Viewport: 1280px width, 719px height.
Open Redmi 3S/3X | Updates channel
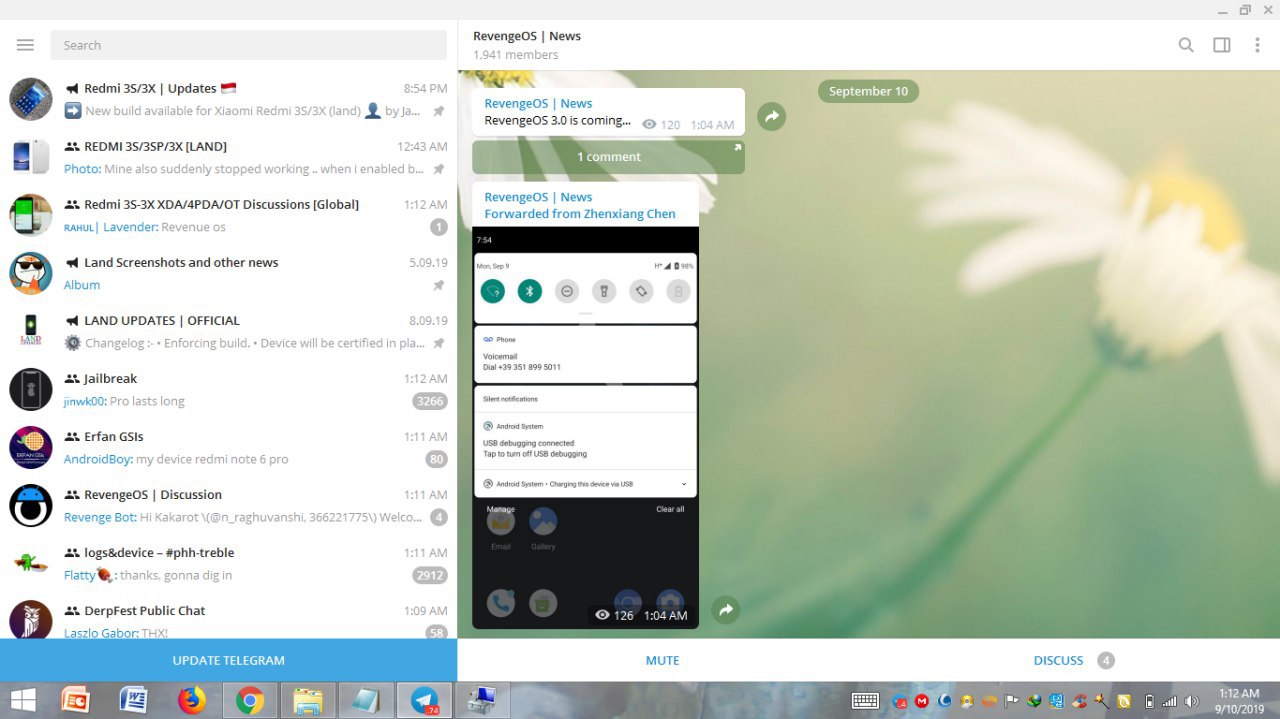pos(228,99)
